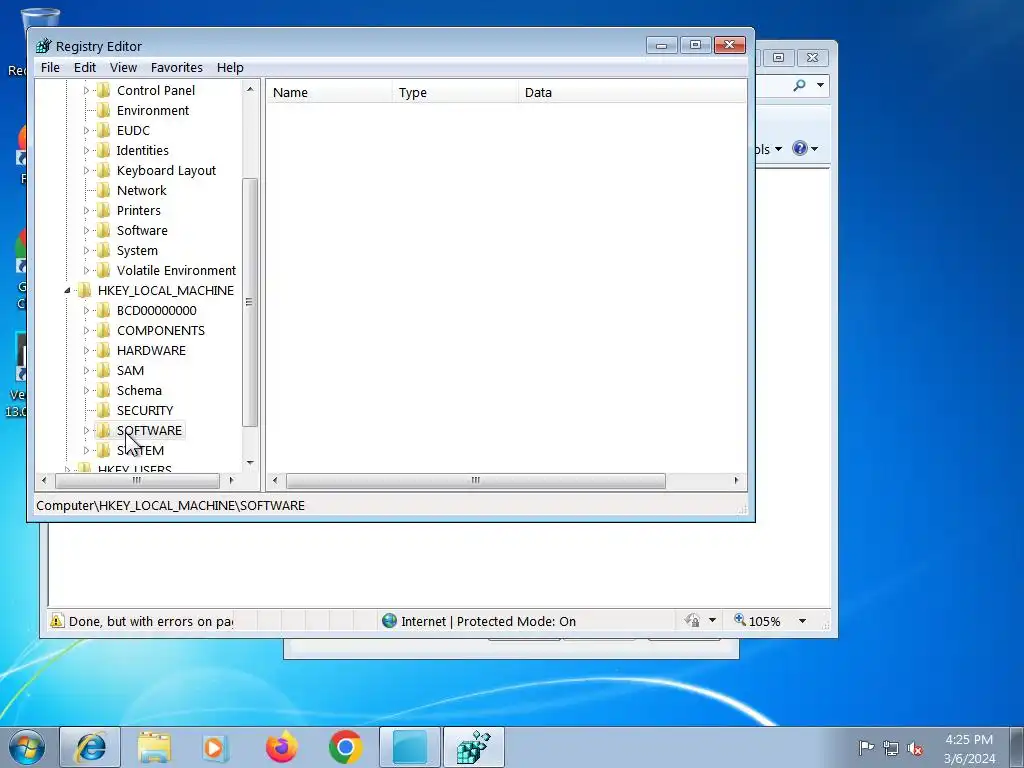Image resolution: width=1024 pixels, height=768 pixels.
Task: Select the SYSTEM key under HKEY_LOCAL_MACHINE
Action: [140, 451]
